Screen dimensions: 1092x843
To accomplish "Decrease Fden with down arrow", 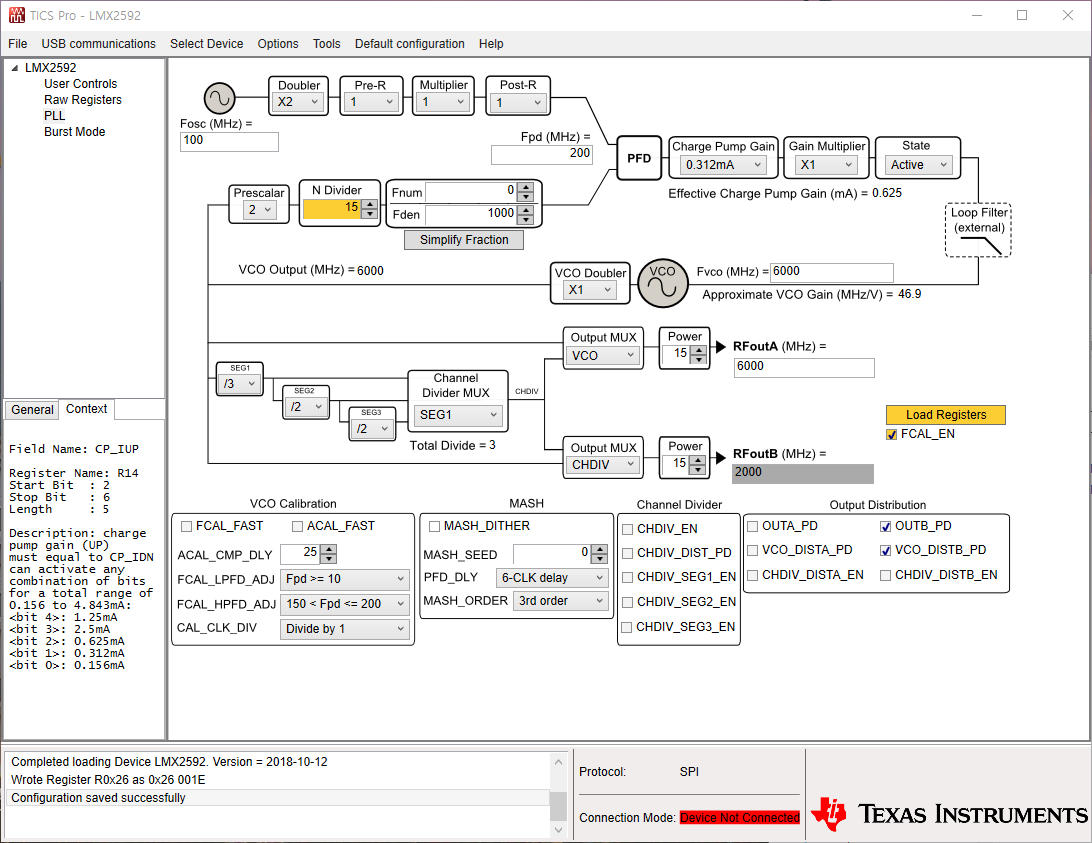I will click(x=526, y=219).
